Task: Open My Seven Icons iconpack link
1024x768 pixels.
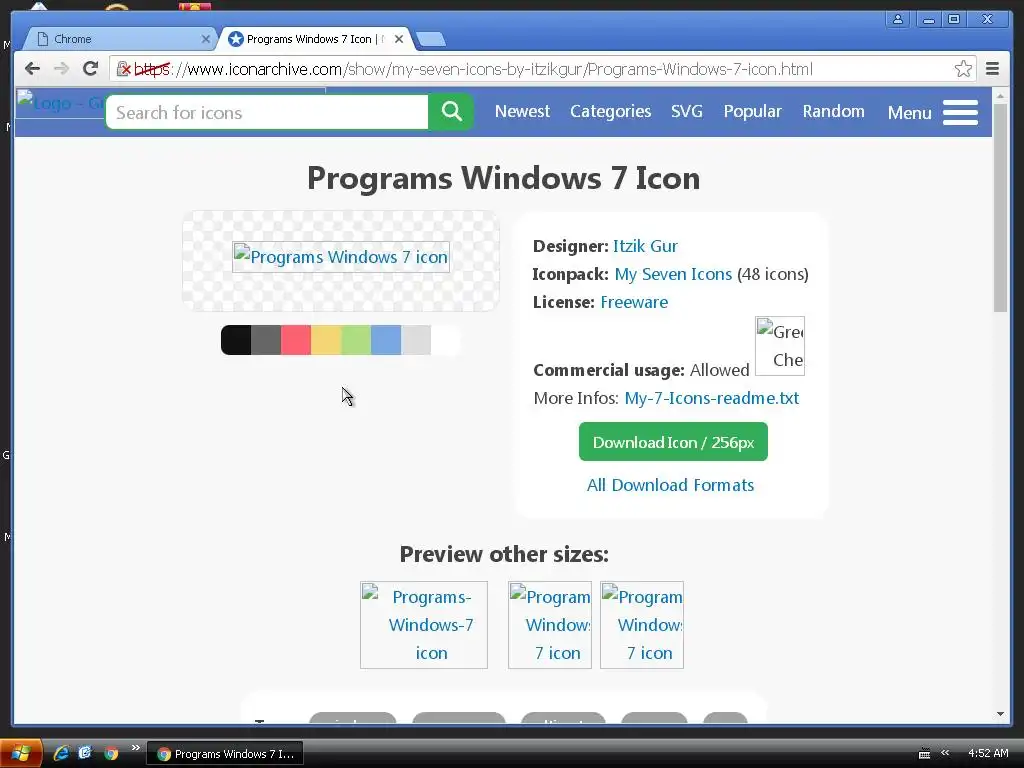Action: point(673,274)
